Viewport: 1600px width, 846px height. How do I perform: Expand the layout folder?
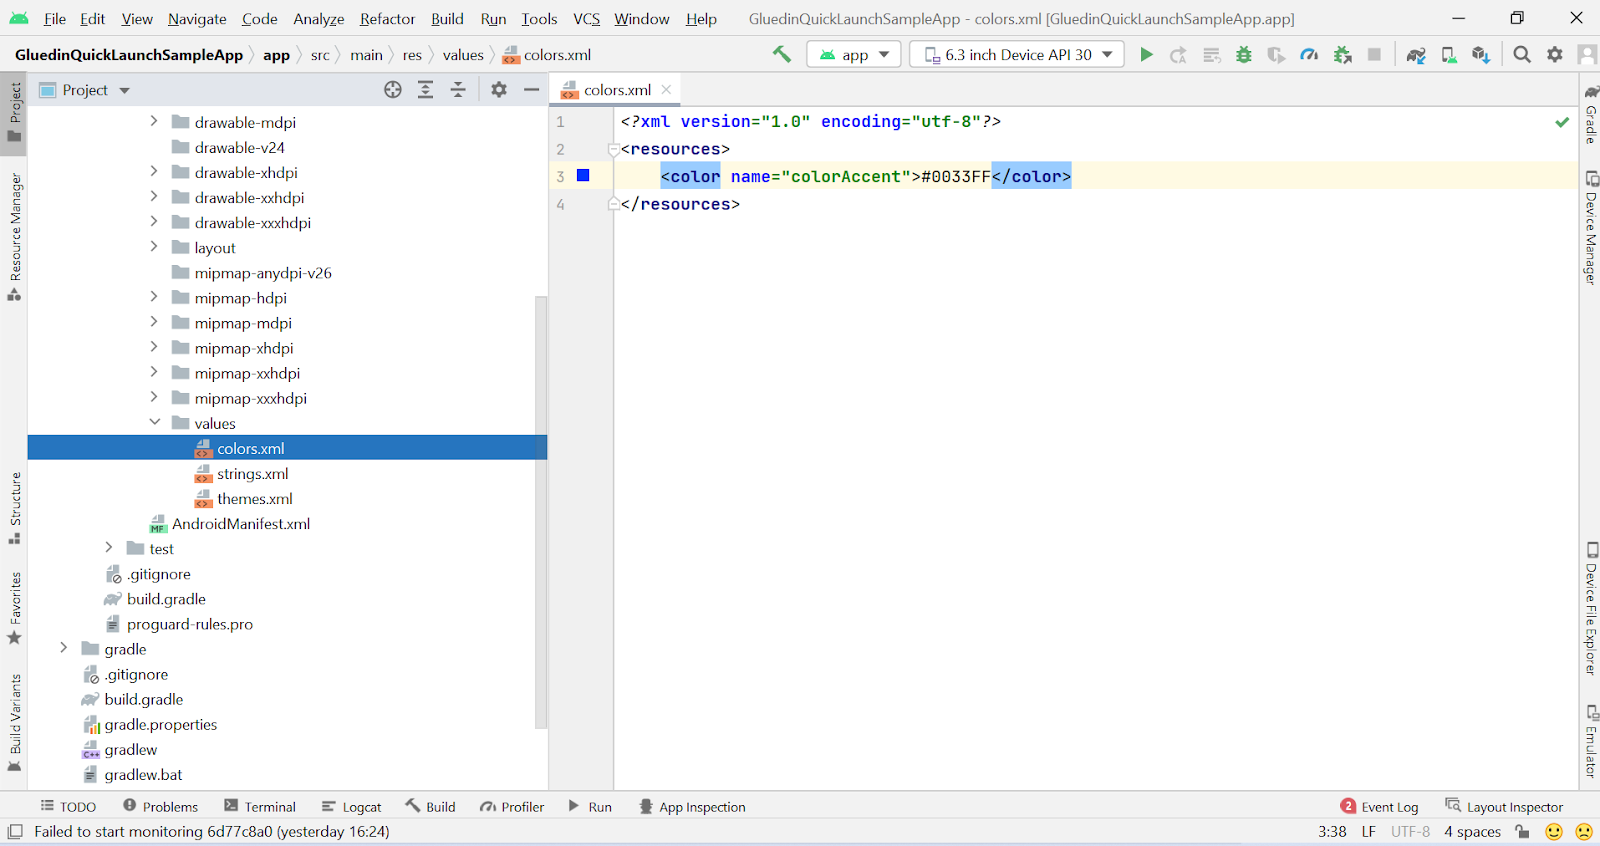pyautogui.click(x=154, y=247)
